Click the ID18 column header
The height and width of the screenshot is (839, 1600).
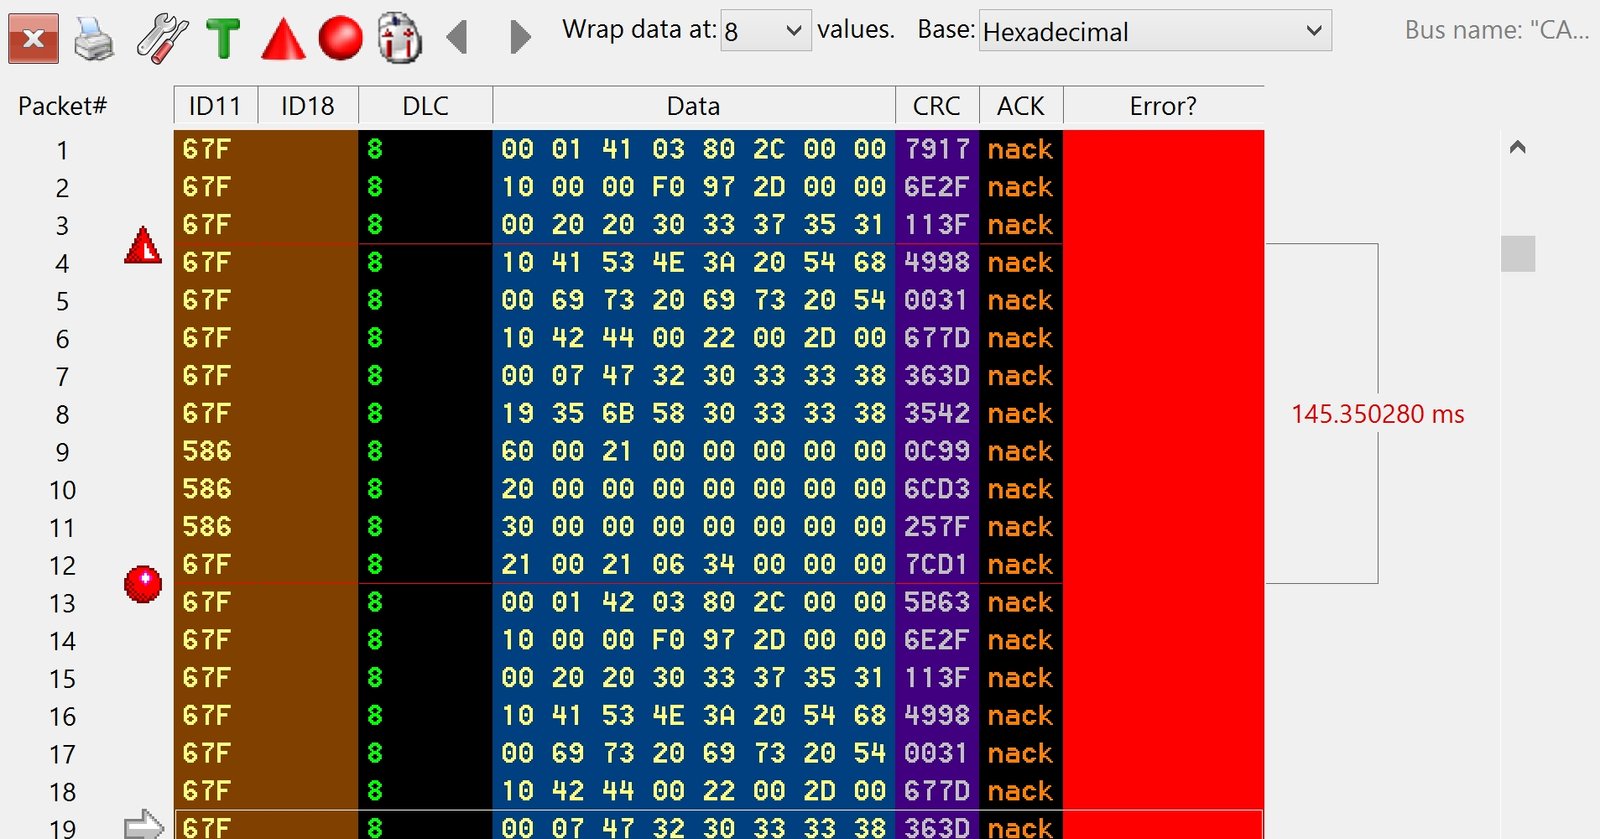click(308, 106)
